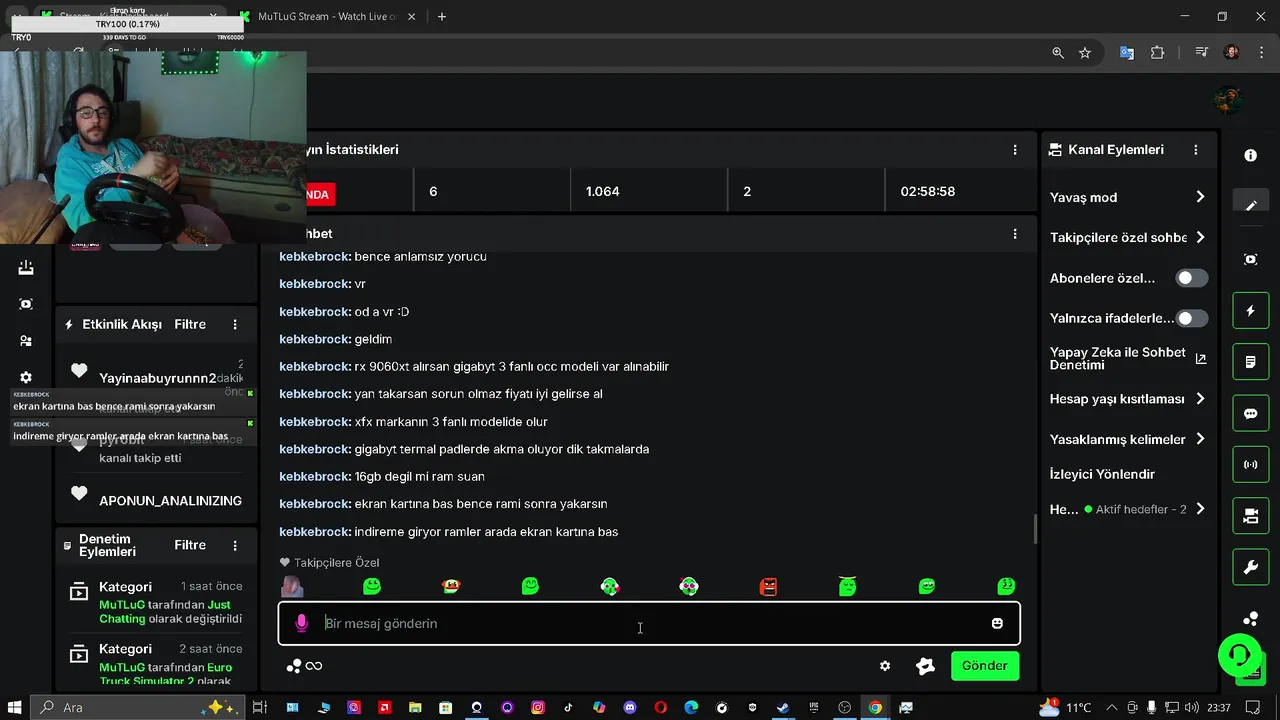Open the camera capture icon in right sidebar
1280x720 pixels.
(1250, 259)
